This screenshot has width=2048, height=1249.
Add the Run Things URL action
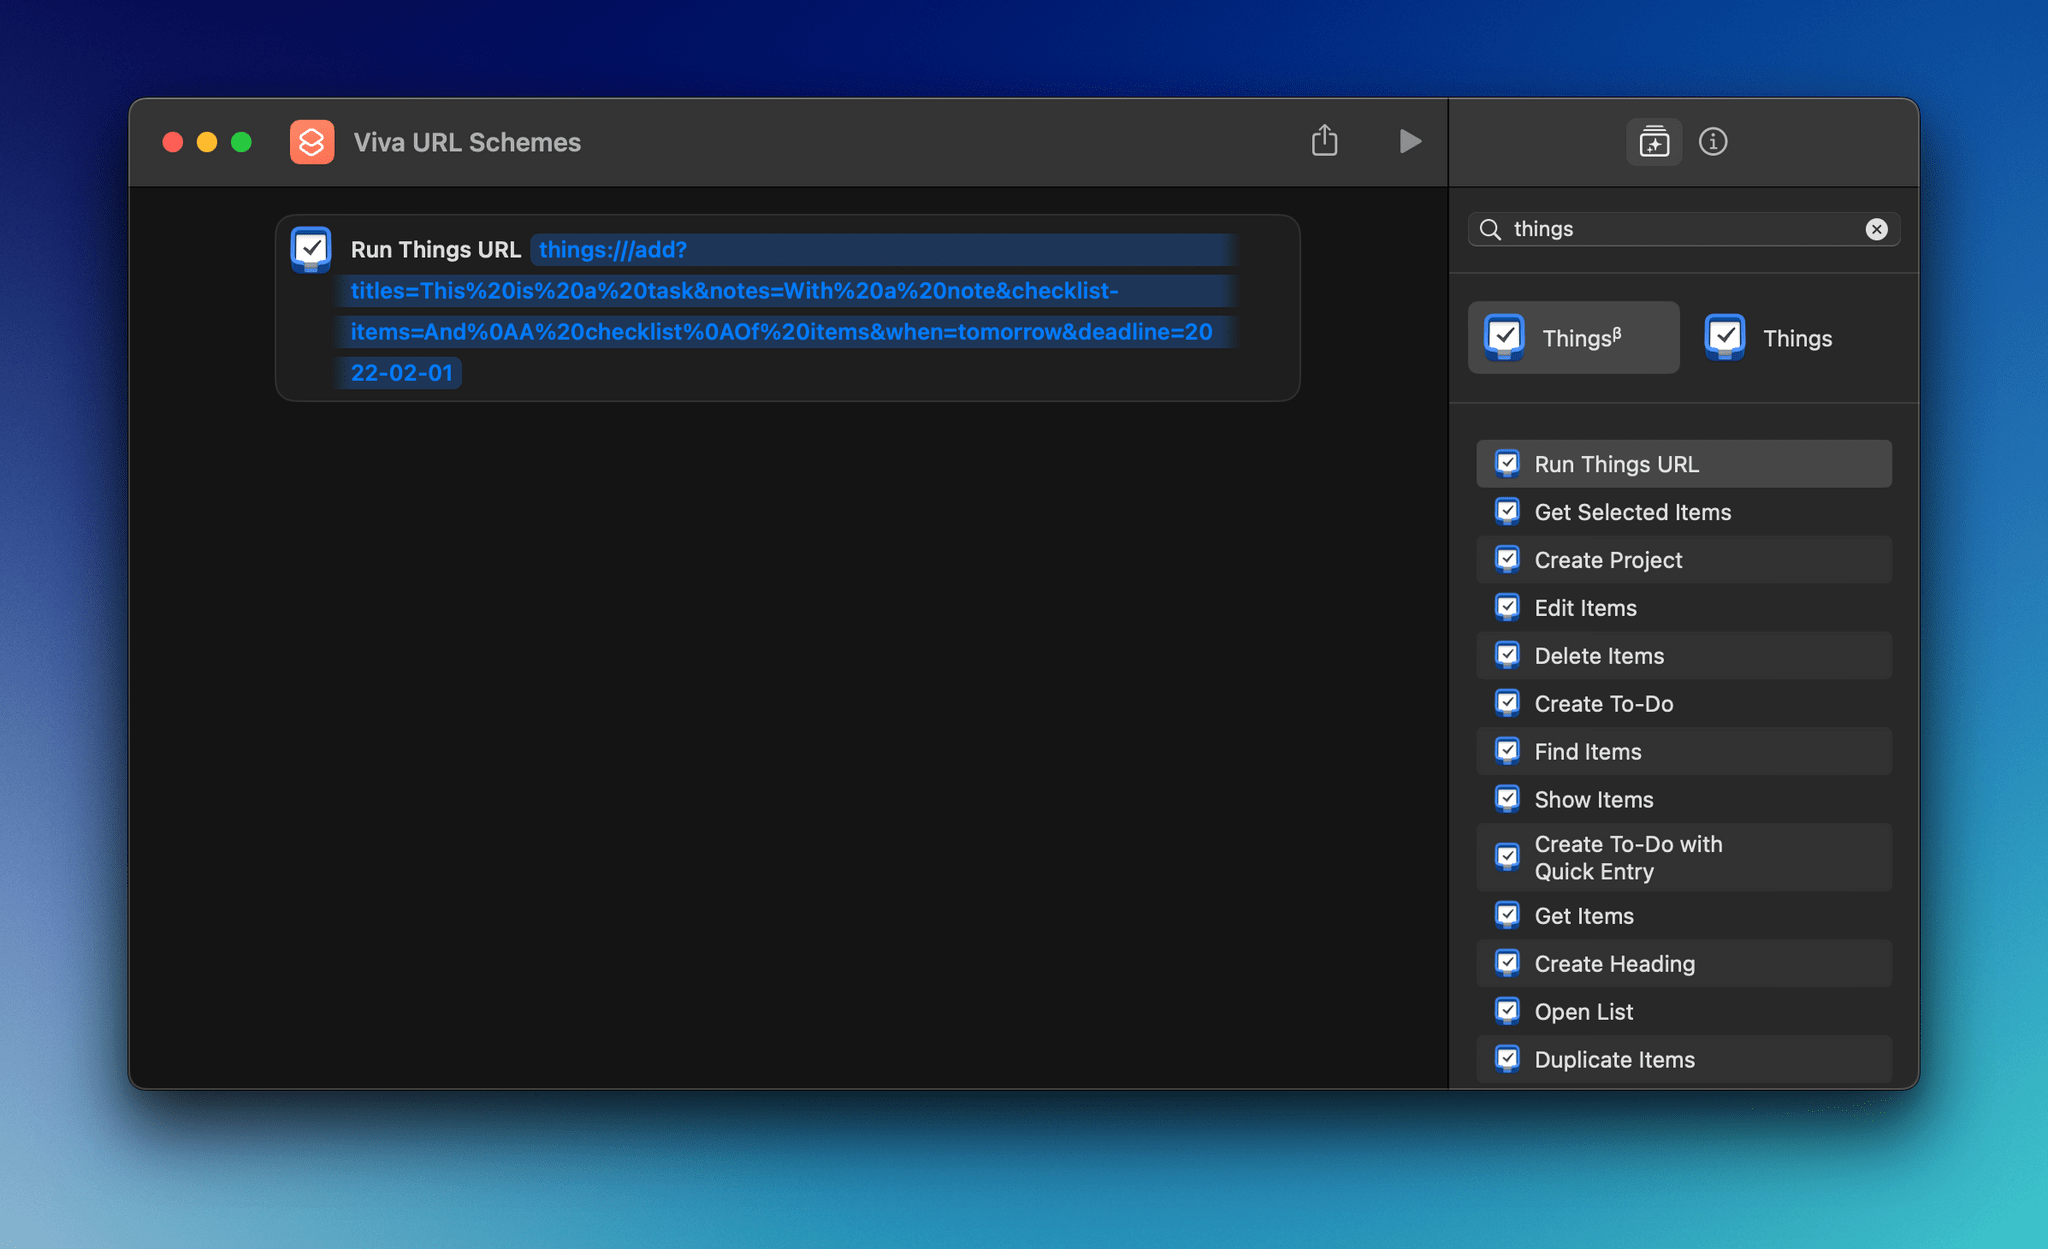point(1684,464)
